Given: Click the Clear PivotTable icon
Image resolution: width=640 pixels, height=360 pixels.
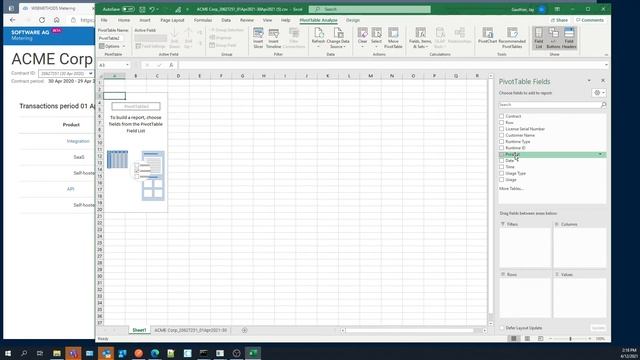Looking at the screenshot, I should point(362,38).
